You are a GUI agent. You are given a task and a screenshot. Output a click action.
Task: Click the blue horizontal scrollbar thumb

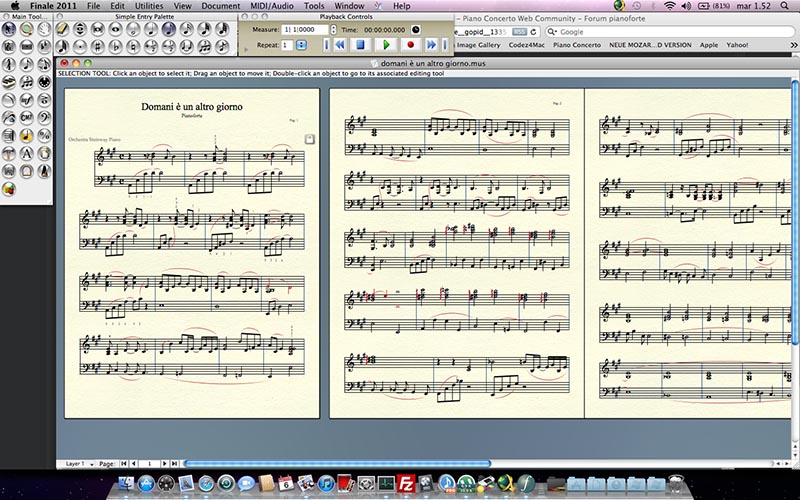(x=337, y=464)
